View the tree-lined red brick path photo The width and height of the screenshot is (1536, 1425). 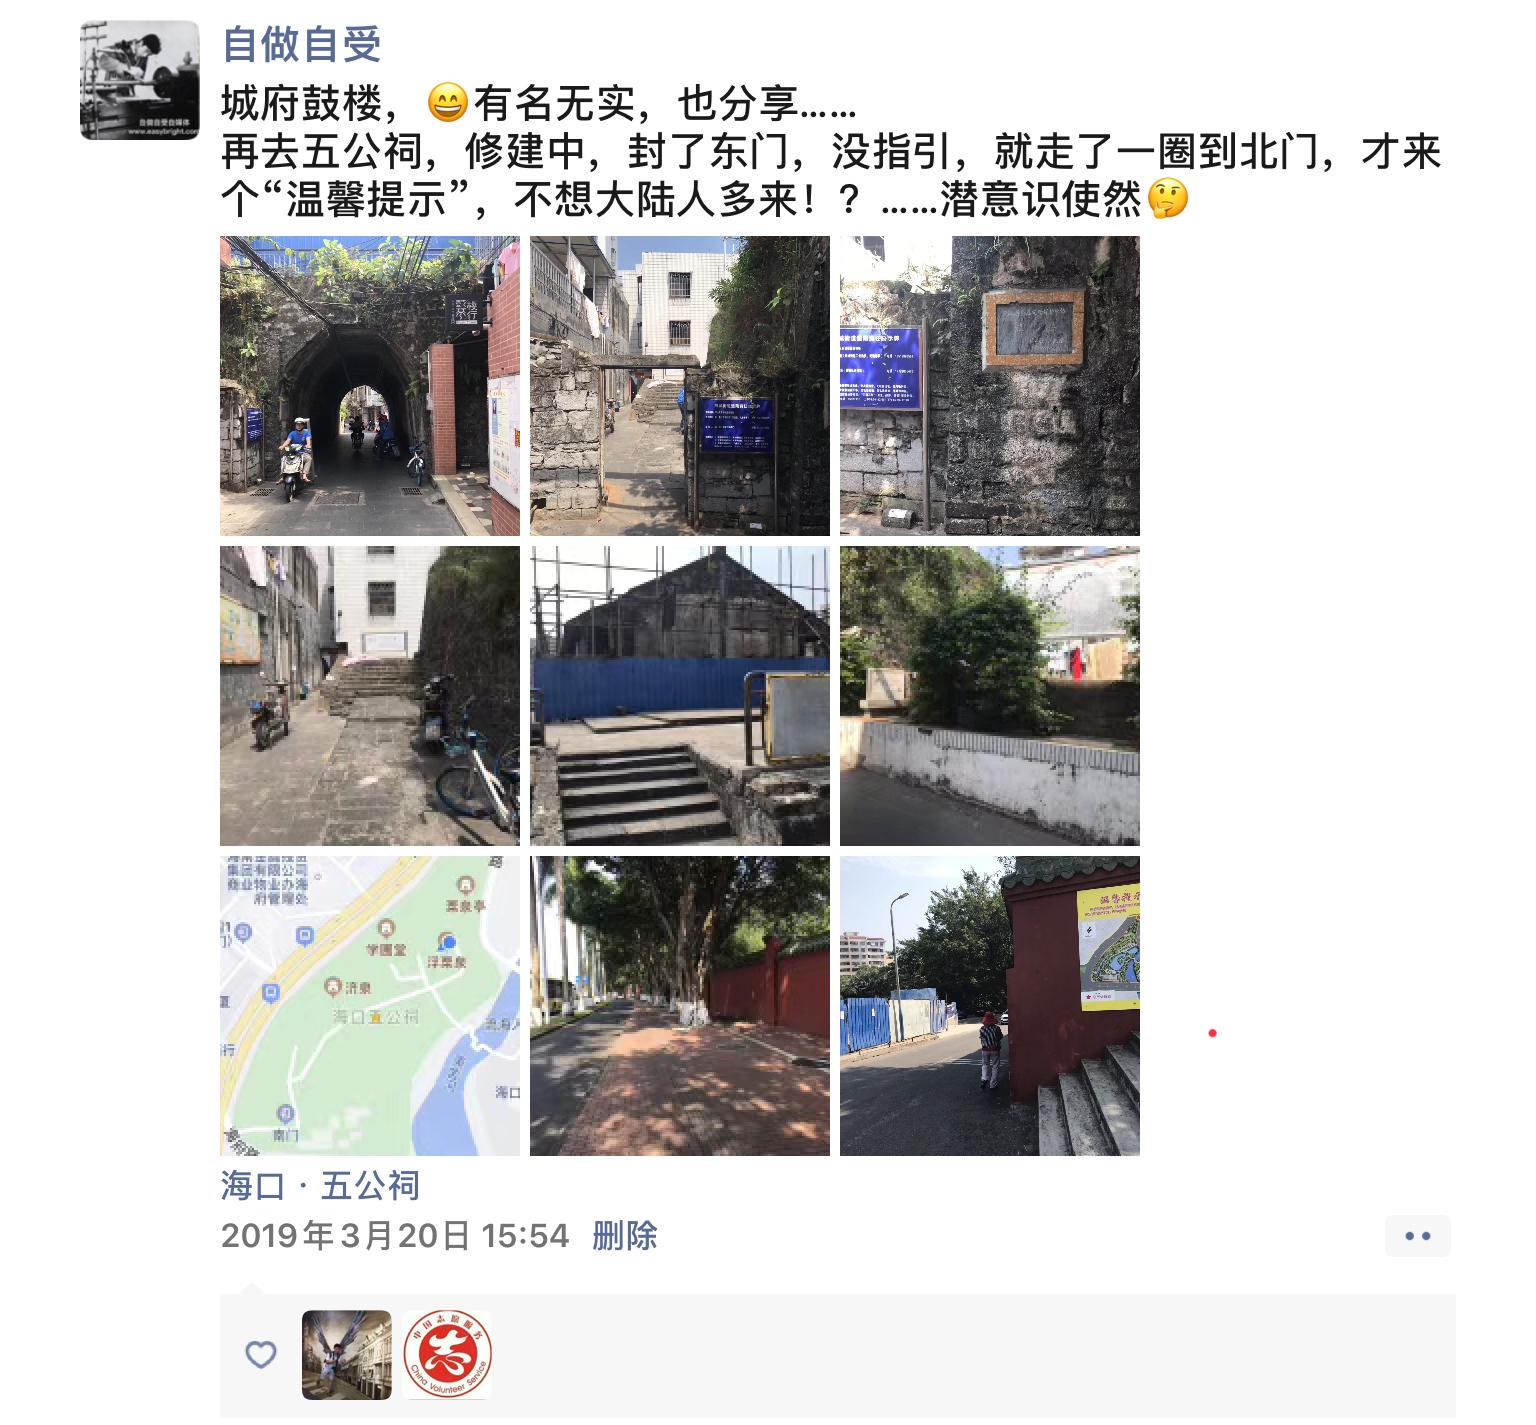coord(680,1006)
